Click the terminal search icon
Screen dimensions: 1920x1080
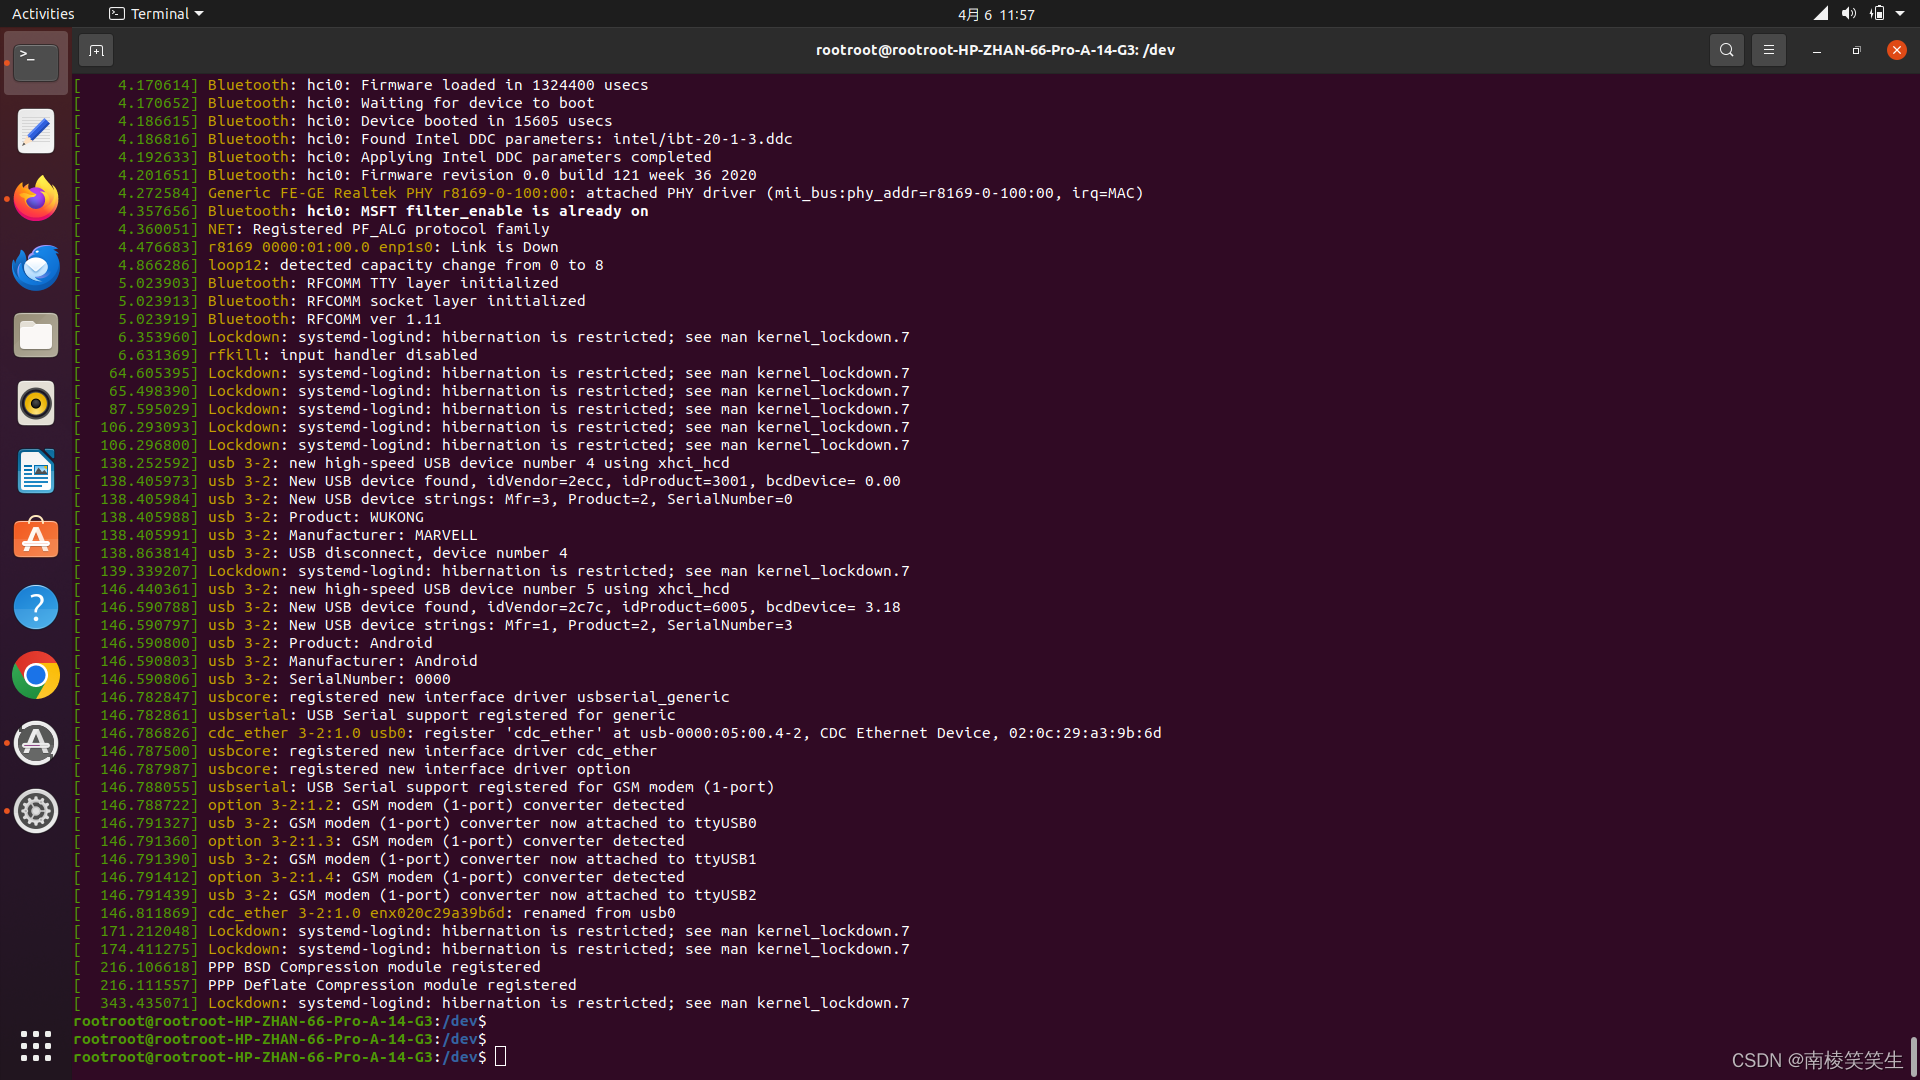pos(1726,50)
